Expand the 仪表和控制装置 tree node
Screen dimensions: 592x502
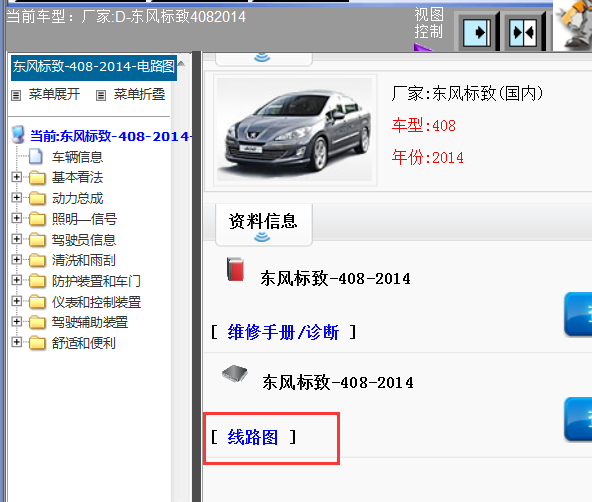pos(16,301)
